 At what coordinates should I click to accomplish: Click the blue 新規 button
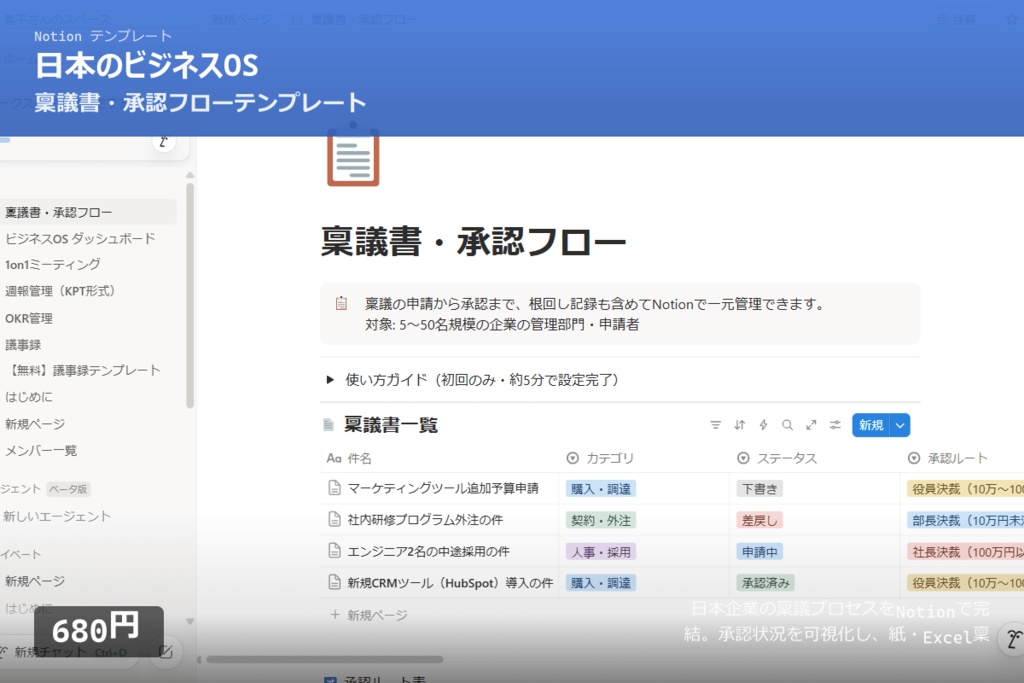pyautogui.click(x=872, y=425)
